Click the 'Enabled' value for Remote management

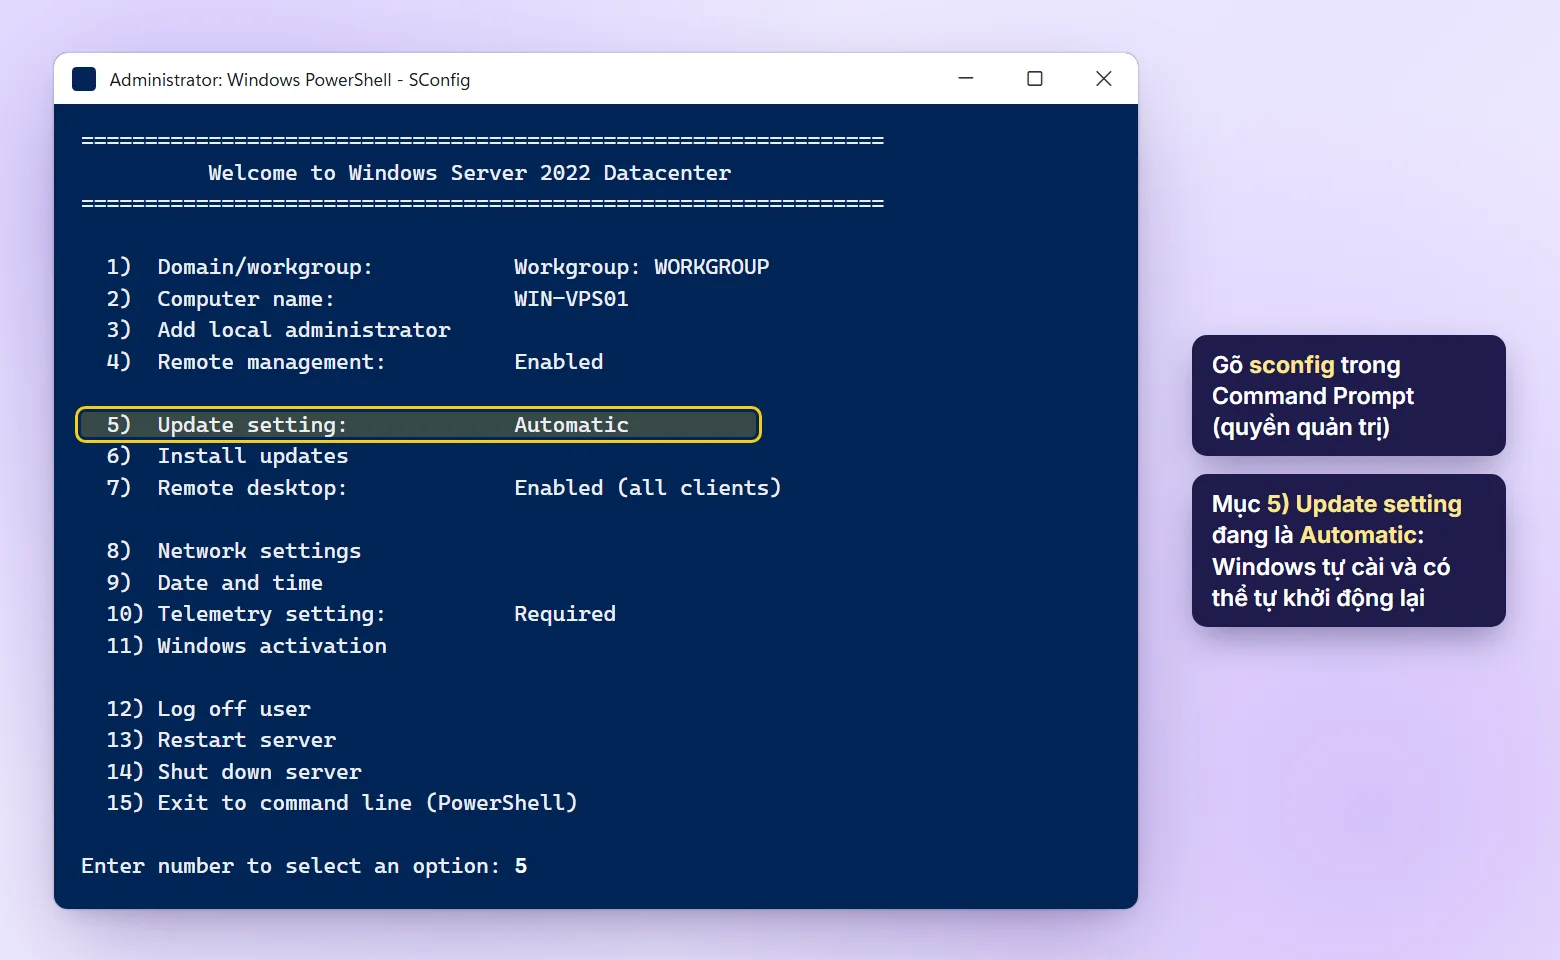[559, 362]
